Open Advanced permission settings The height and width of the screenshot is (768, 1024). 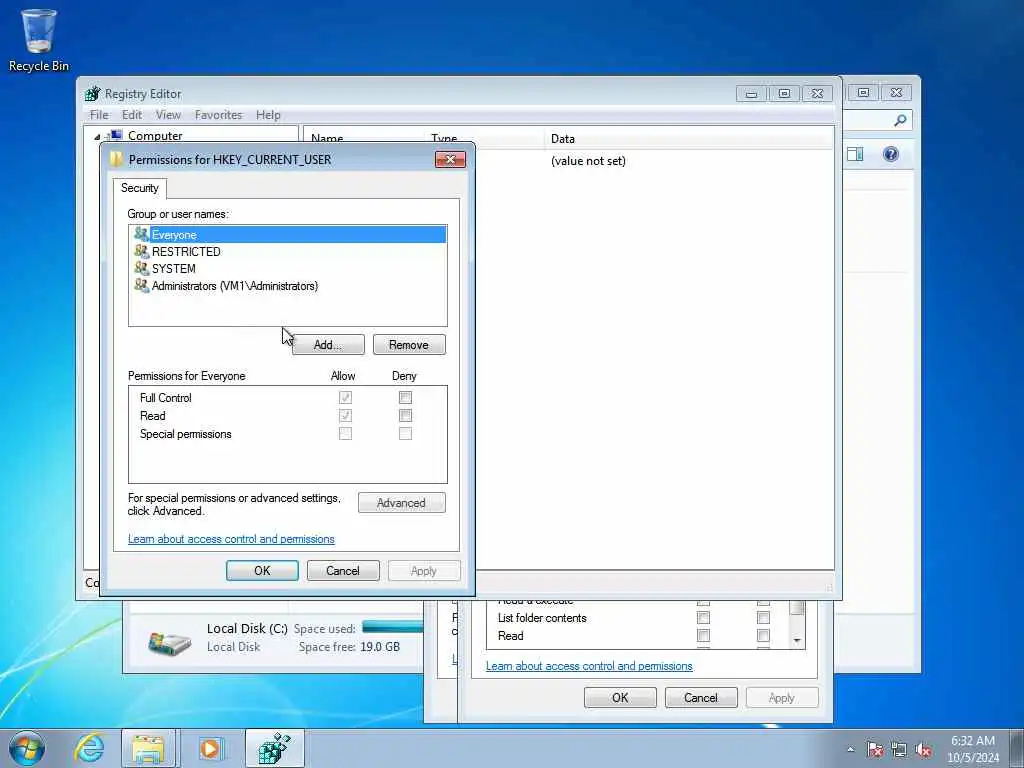(x=402, y=503)
